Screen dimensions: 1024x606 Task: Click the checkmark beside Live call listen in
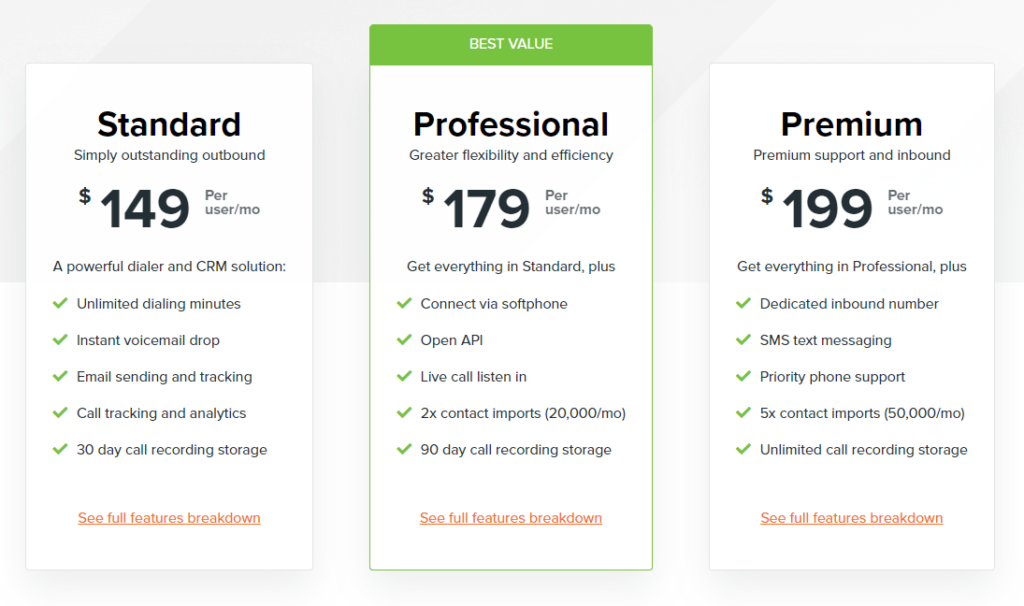point(404,376)
